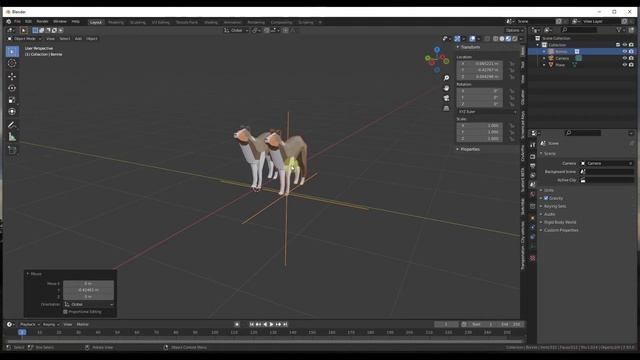Screen dimensions: 640x360
Task: Open the View Layer properties tab icon
Action: (x=532, y=176)
